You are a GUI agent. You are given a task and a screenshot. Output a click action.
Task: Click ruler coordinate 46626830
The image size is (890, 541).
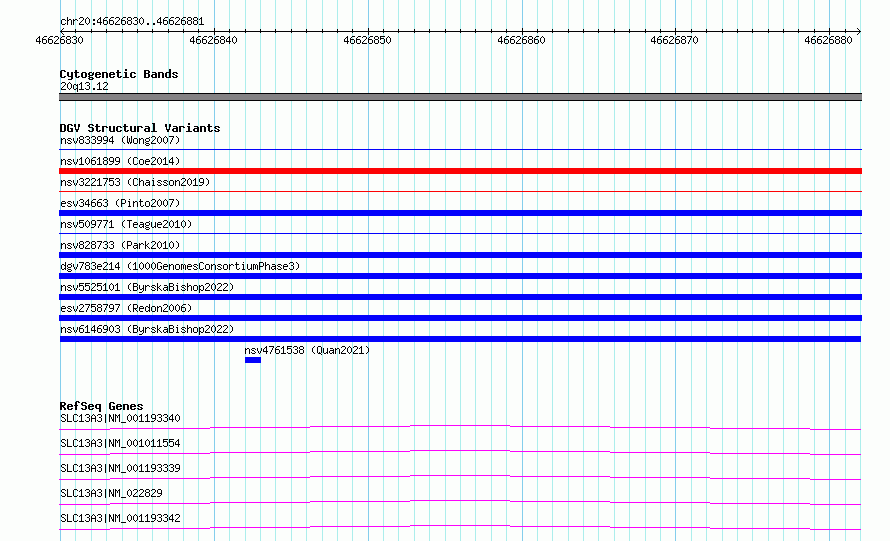[x=59, y=40]
